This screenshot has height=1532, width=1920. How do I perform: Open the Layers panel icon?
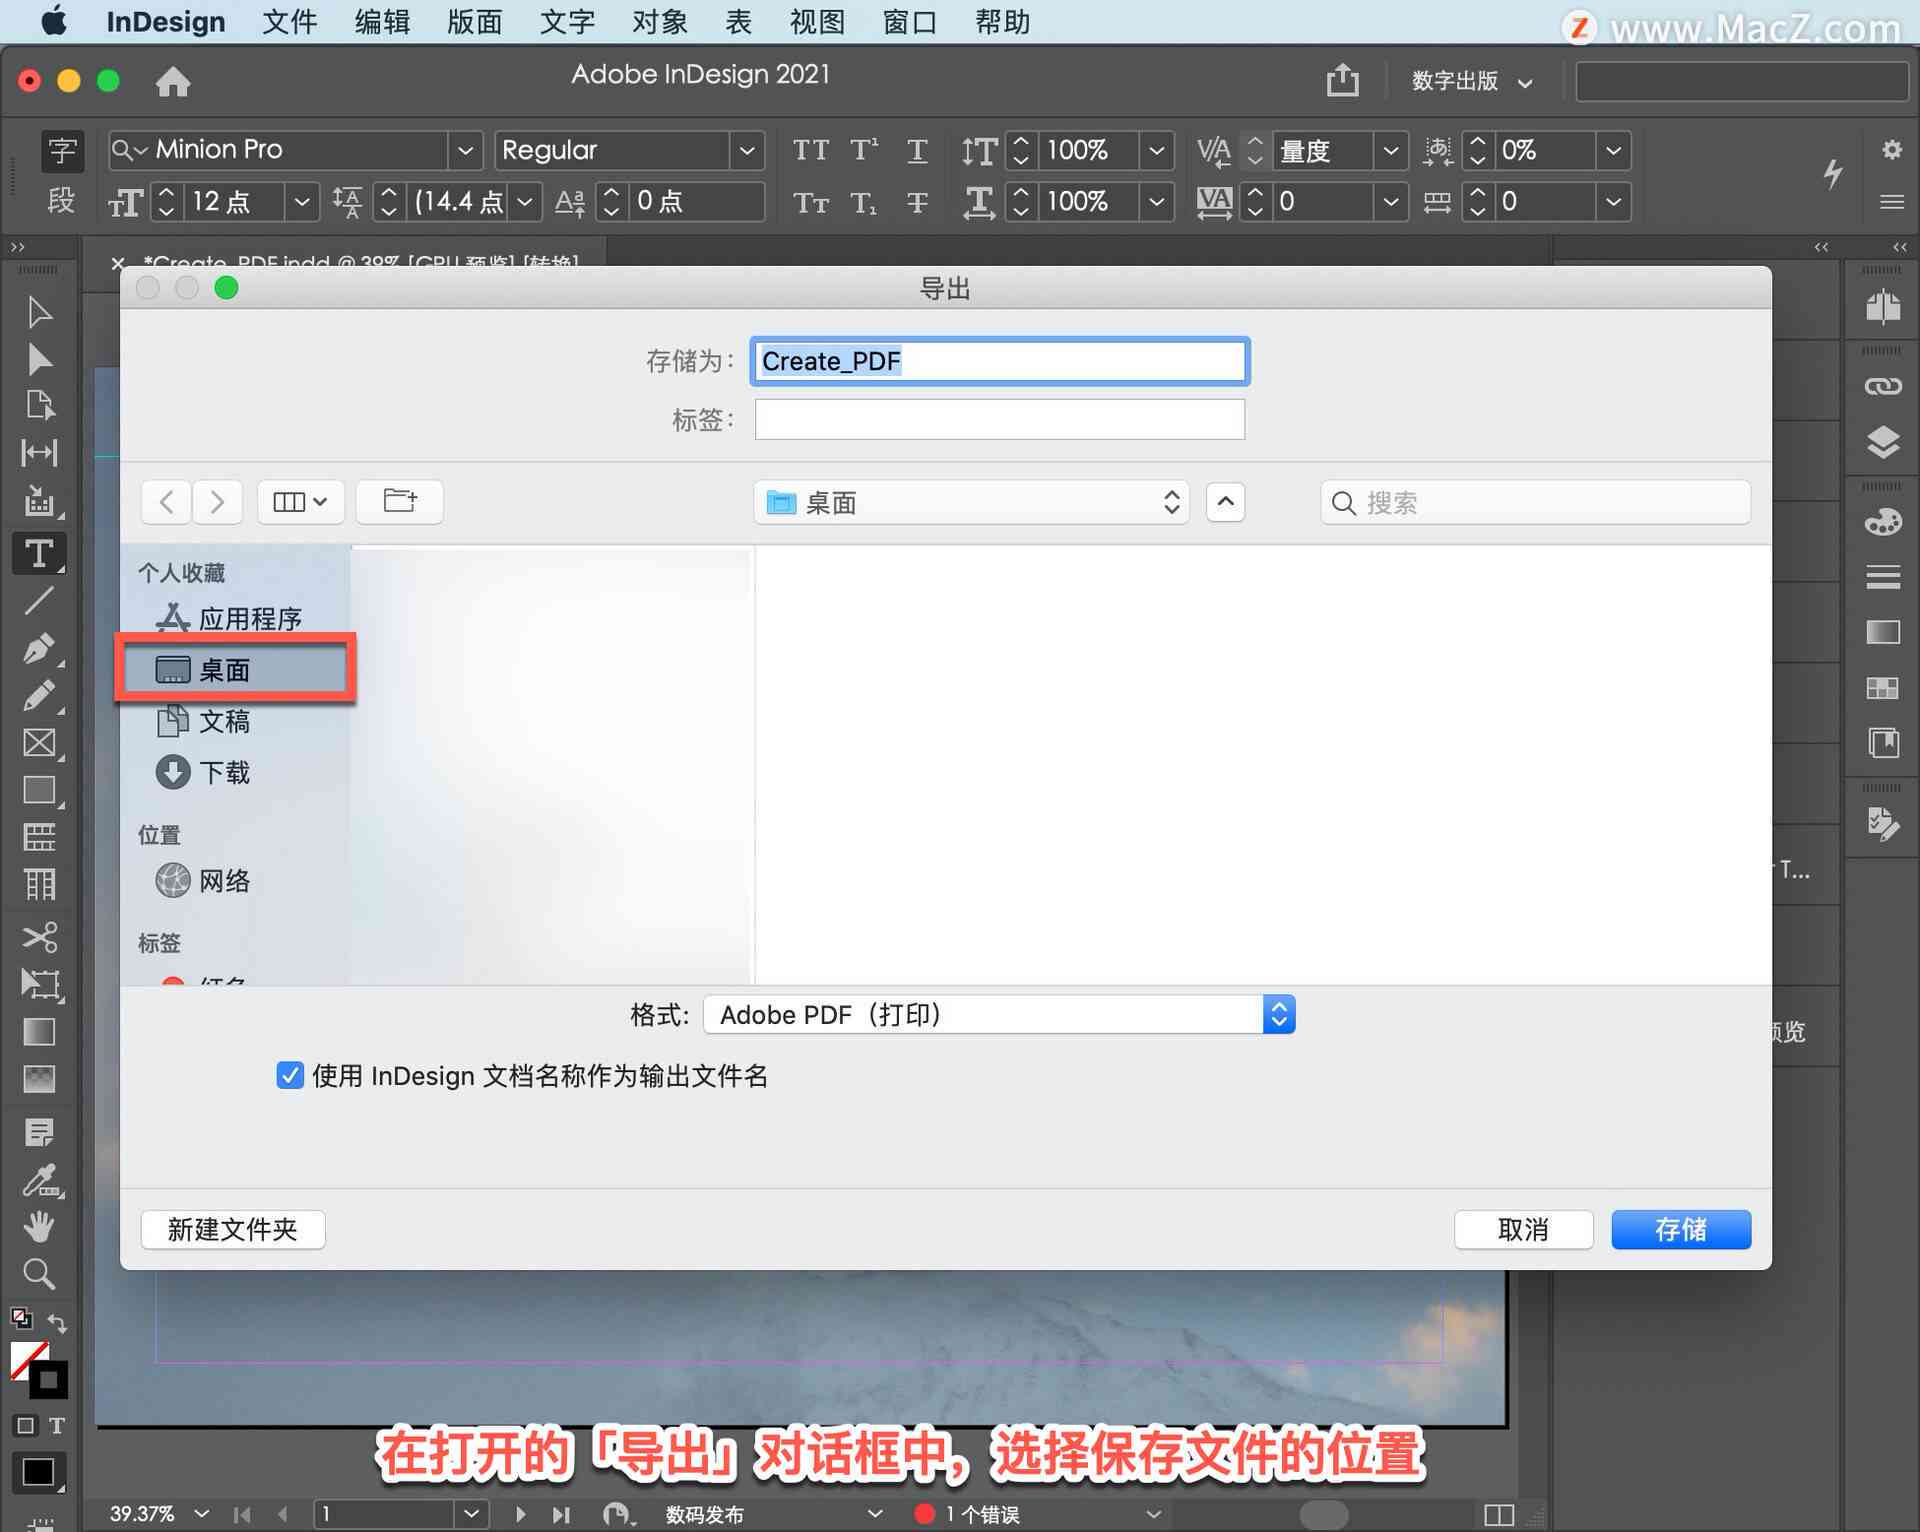(x=1883, y=442)
